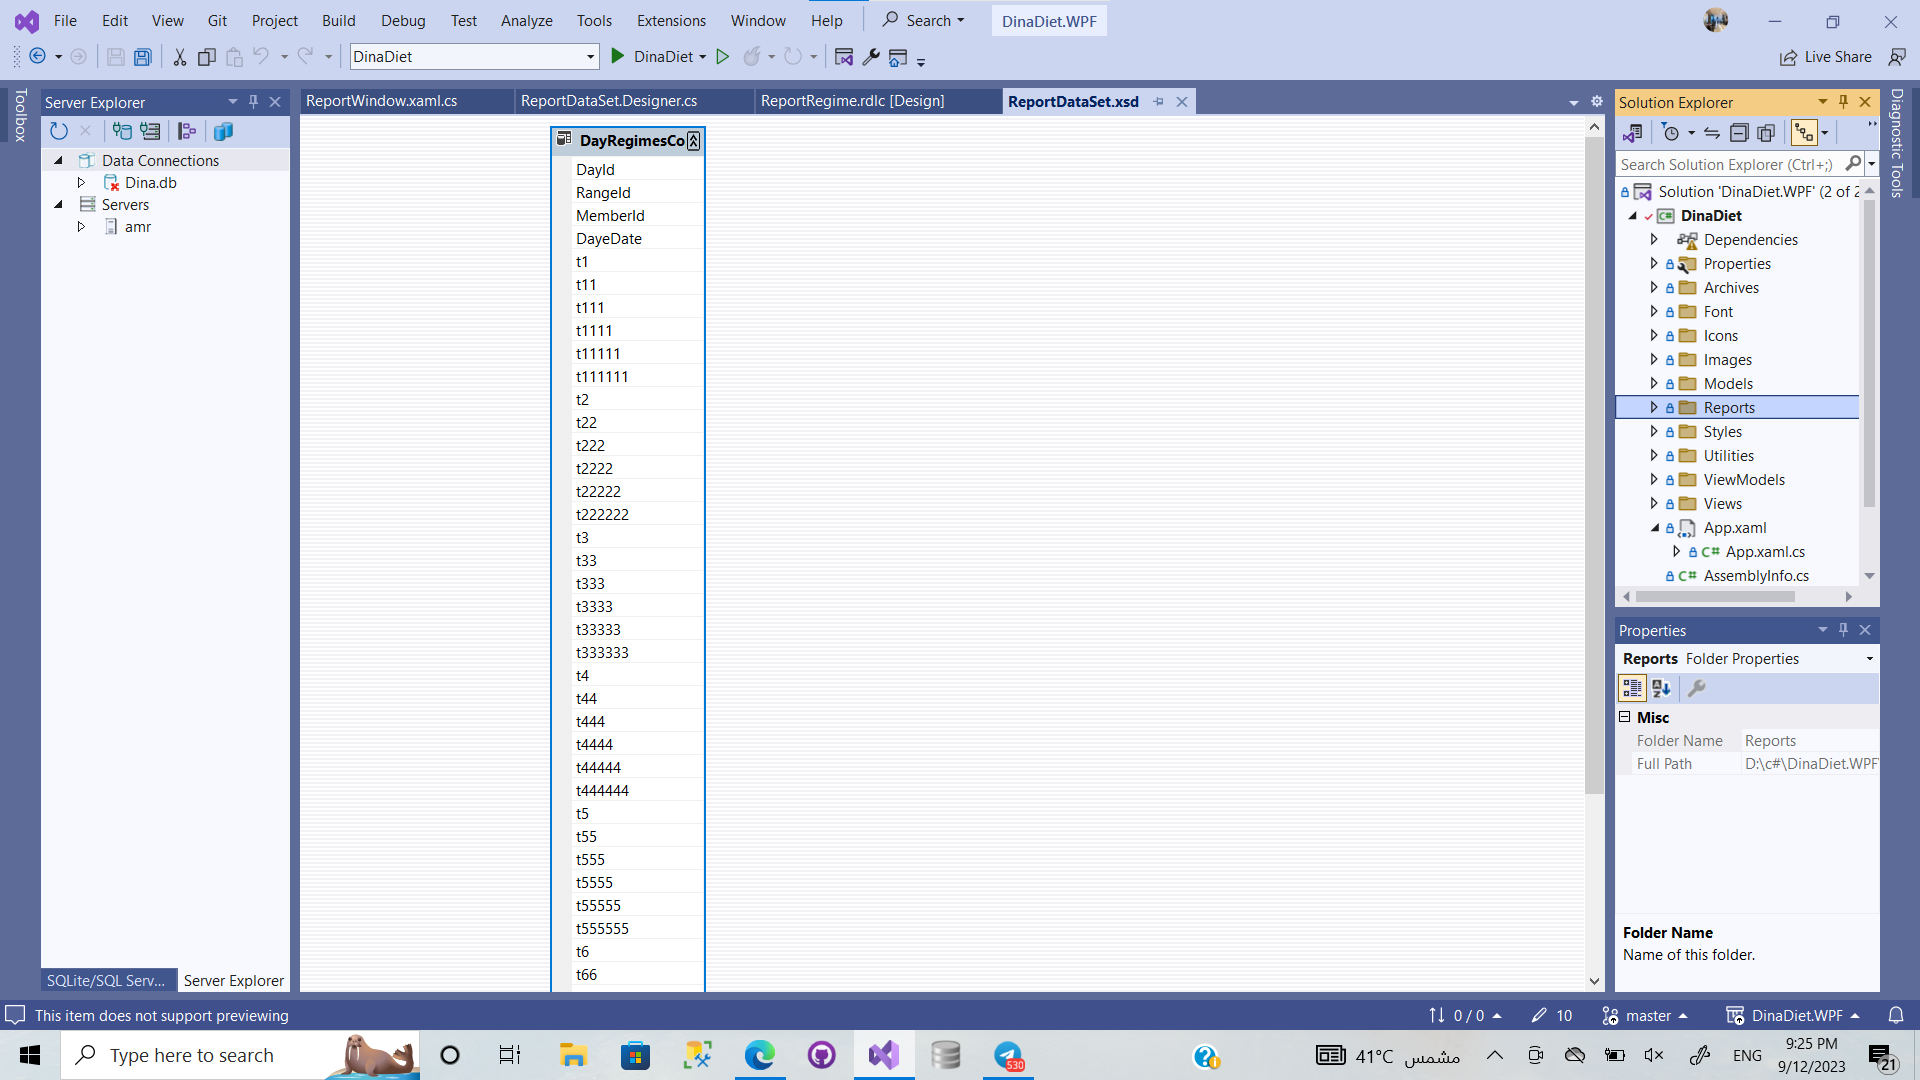Screen dimensions: 1920x1080
Task: Click the Copy icon in toolbar
Action: [207, 57]
